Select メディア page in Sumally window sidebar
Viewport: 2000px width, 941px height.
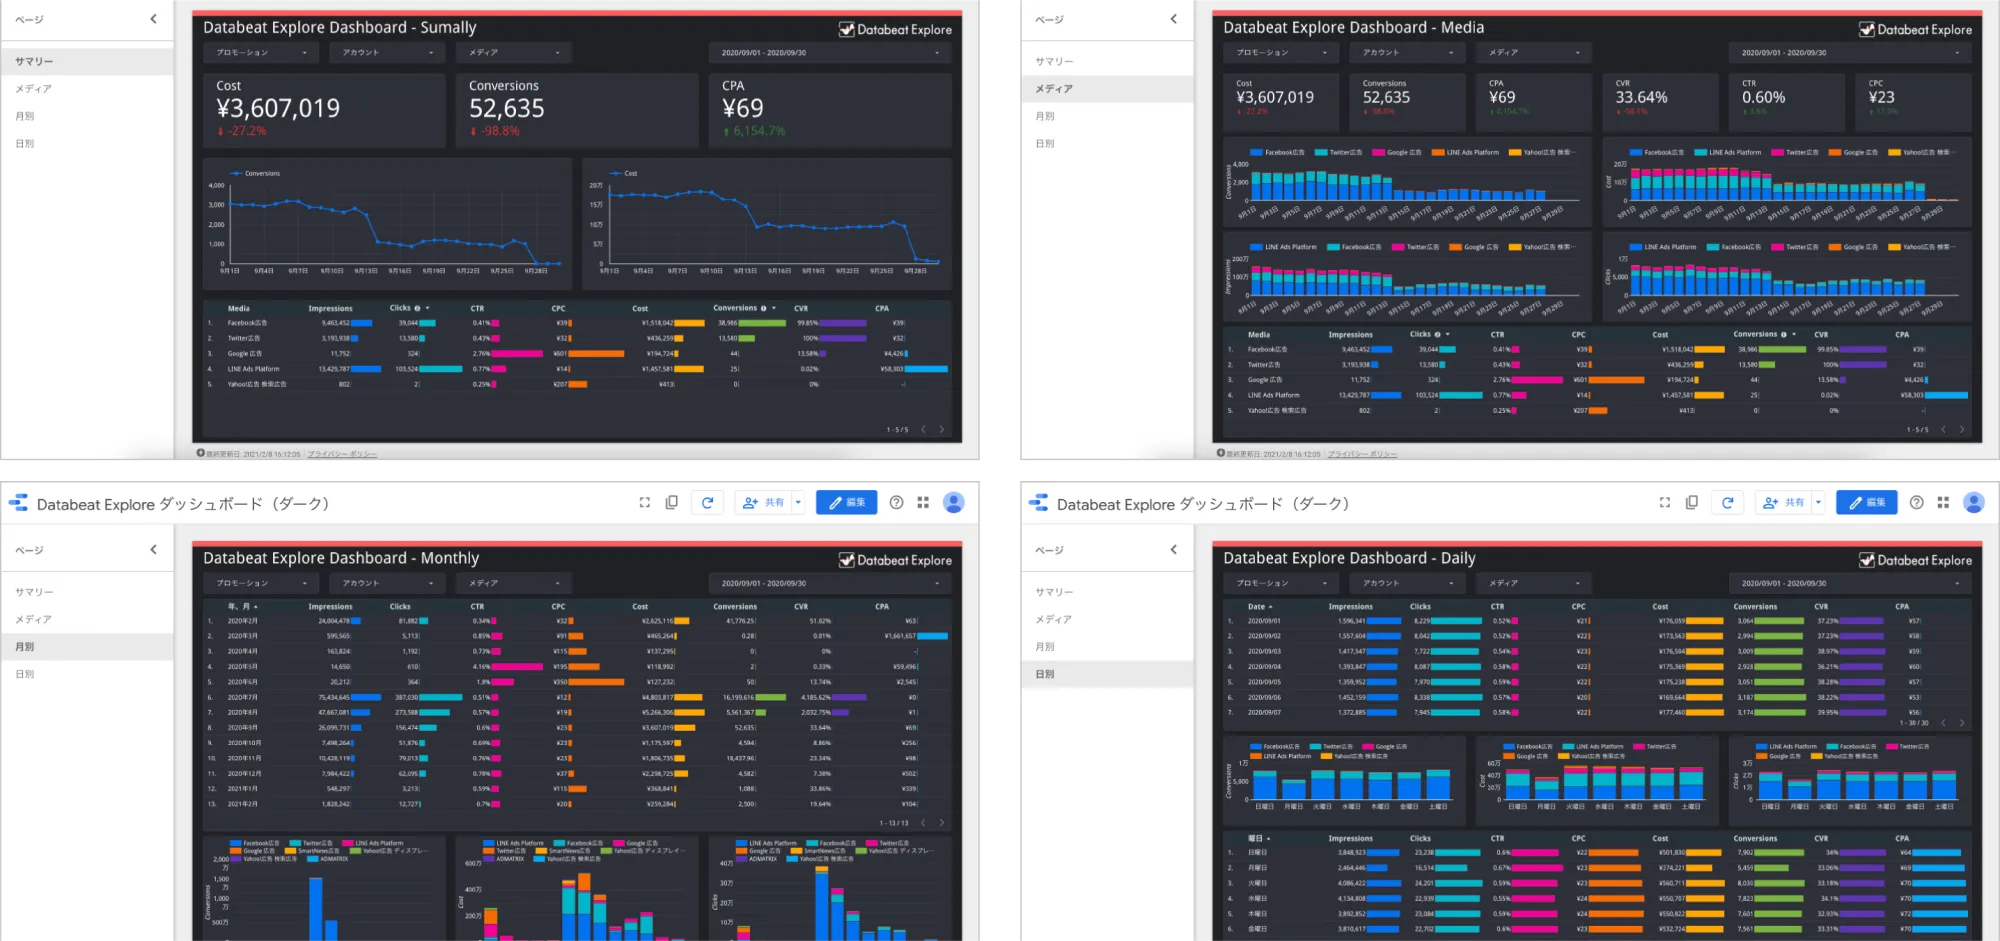point(87,89)
